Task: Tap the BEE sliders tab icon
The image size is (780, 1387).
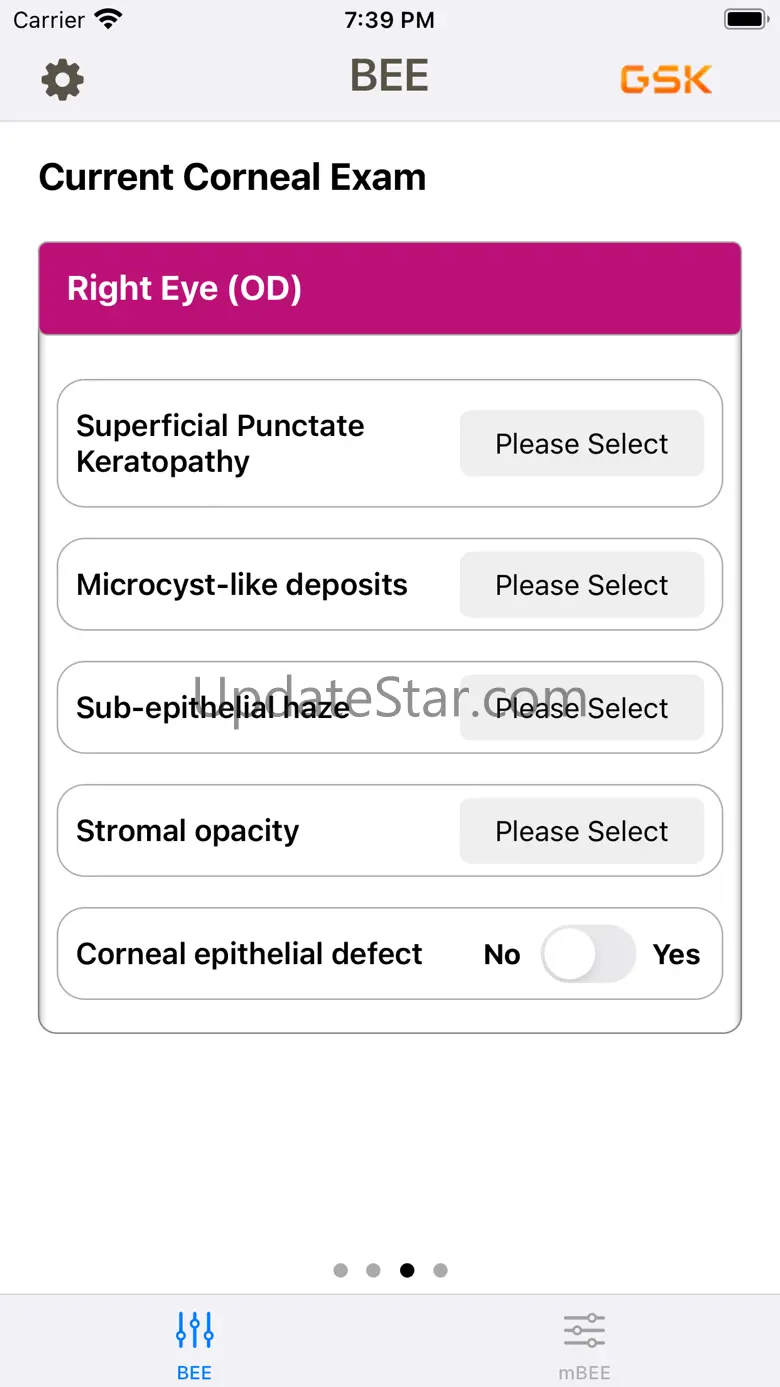Action: pos(194,1330)
